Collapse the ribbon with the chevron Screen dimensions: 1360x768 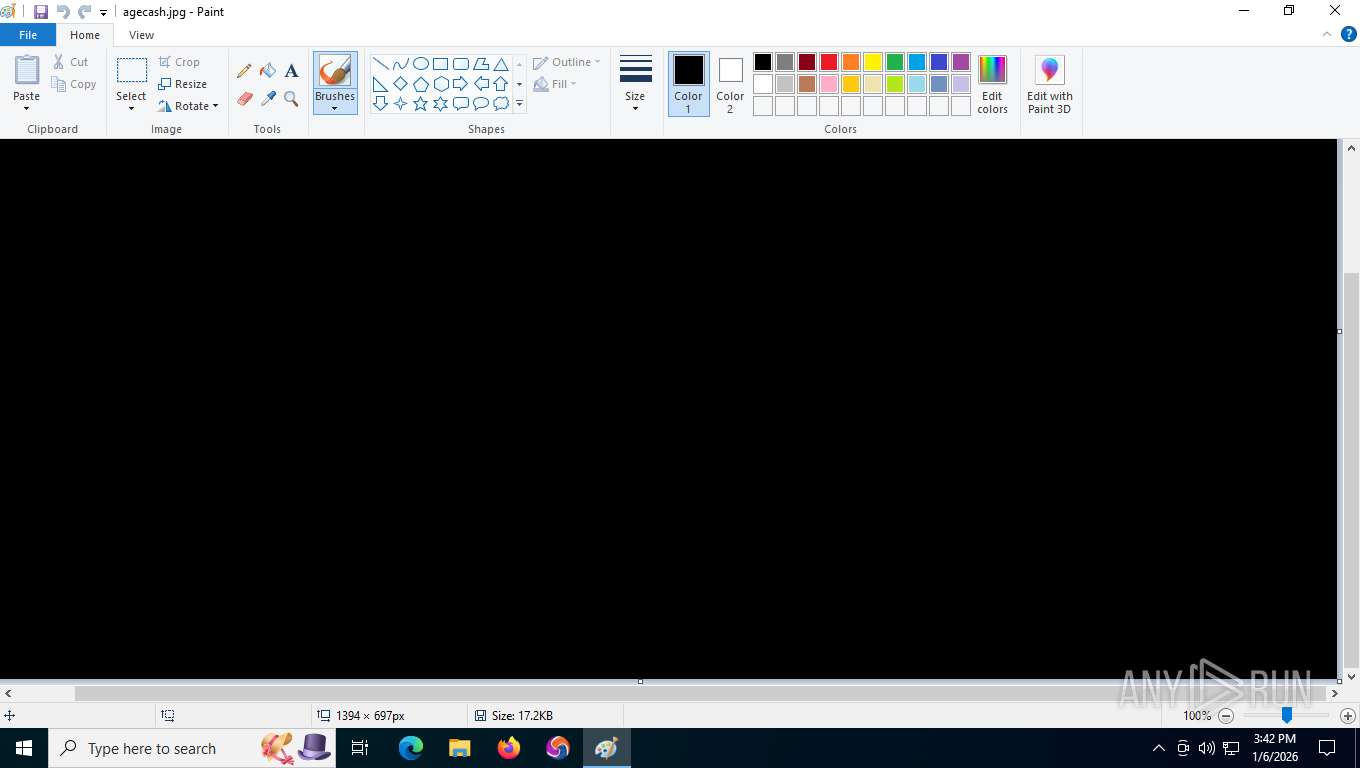click(x=1328, y=34)
